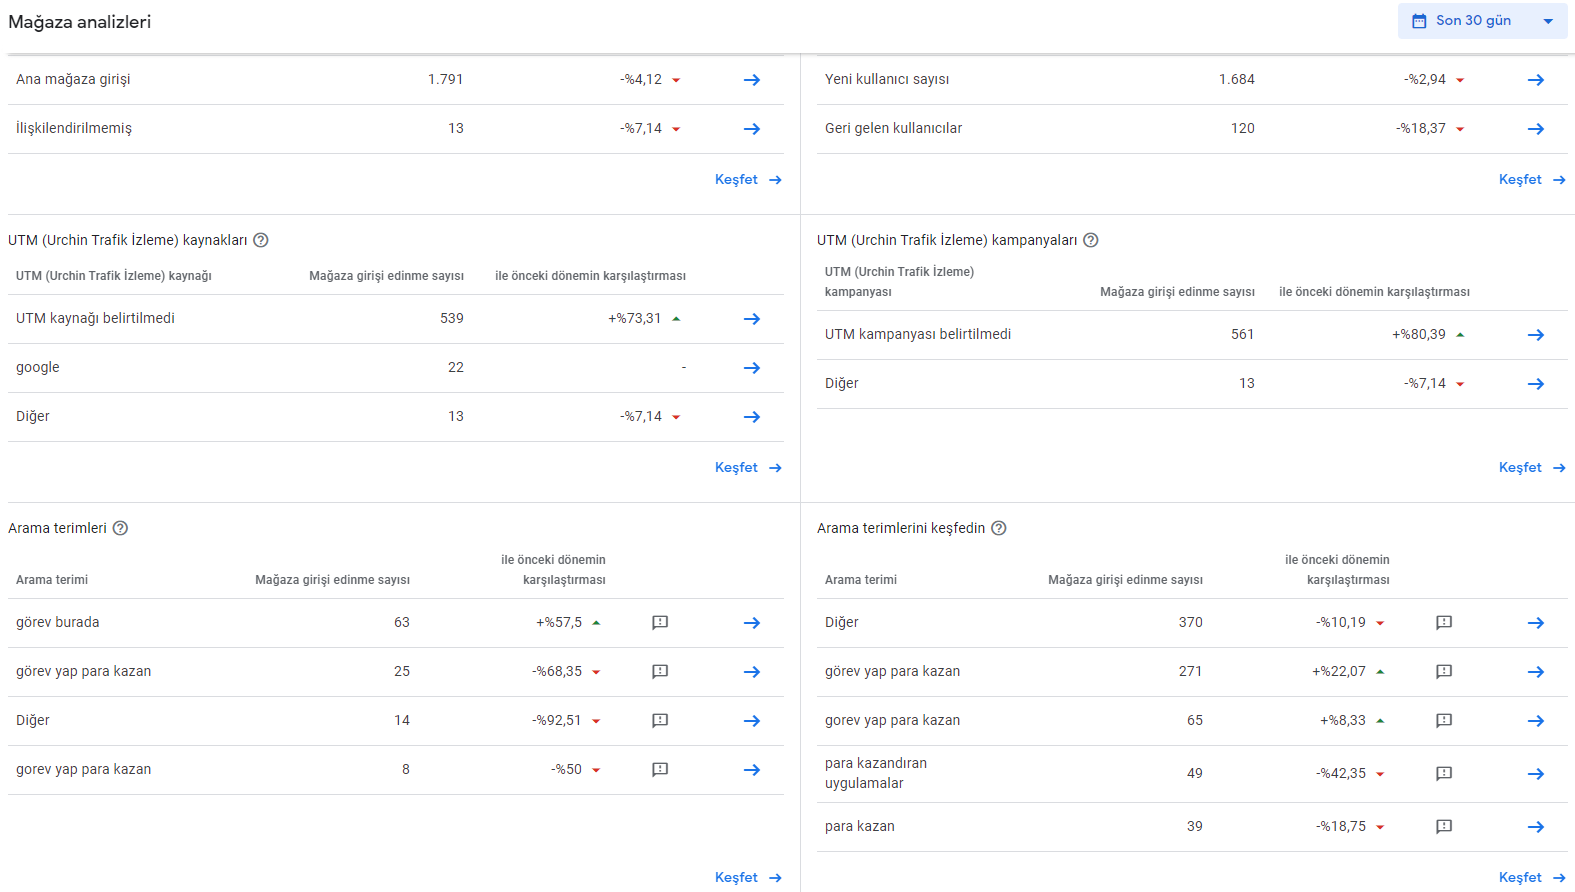Send feedback for para kazandıran uygulamalar
The height and width of the screenshot is (892, 1575).
[1444, 774]
